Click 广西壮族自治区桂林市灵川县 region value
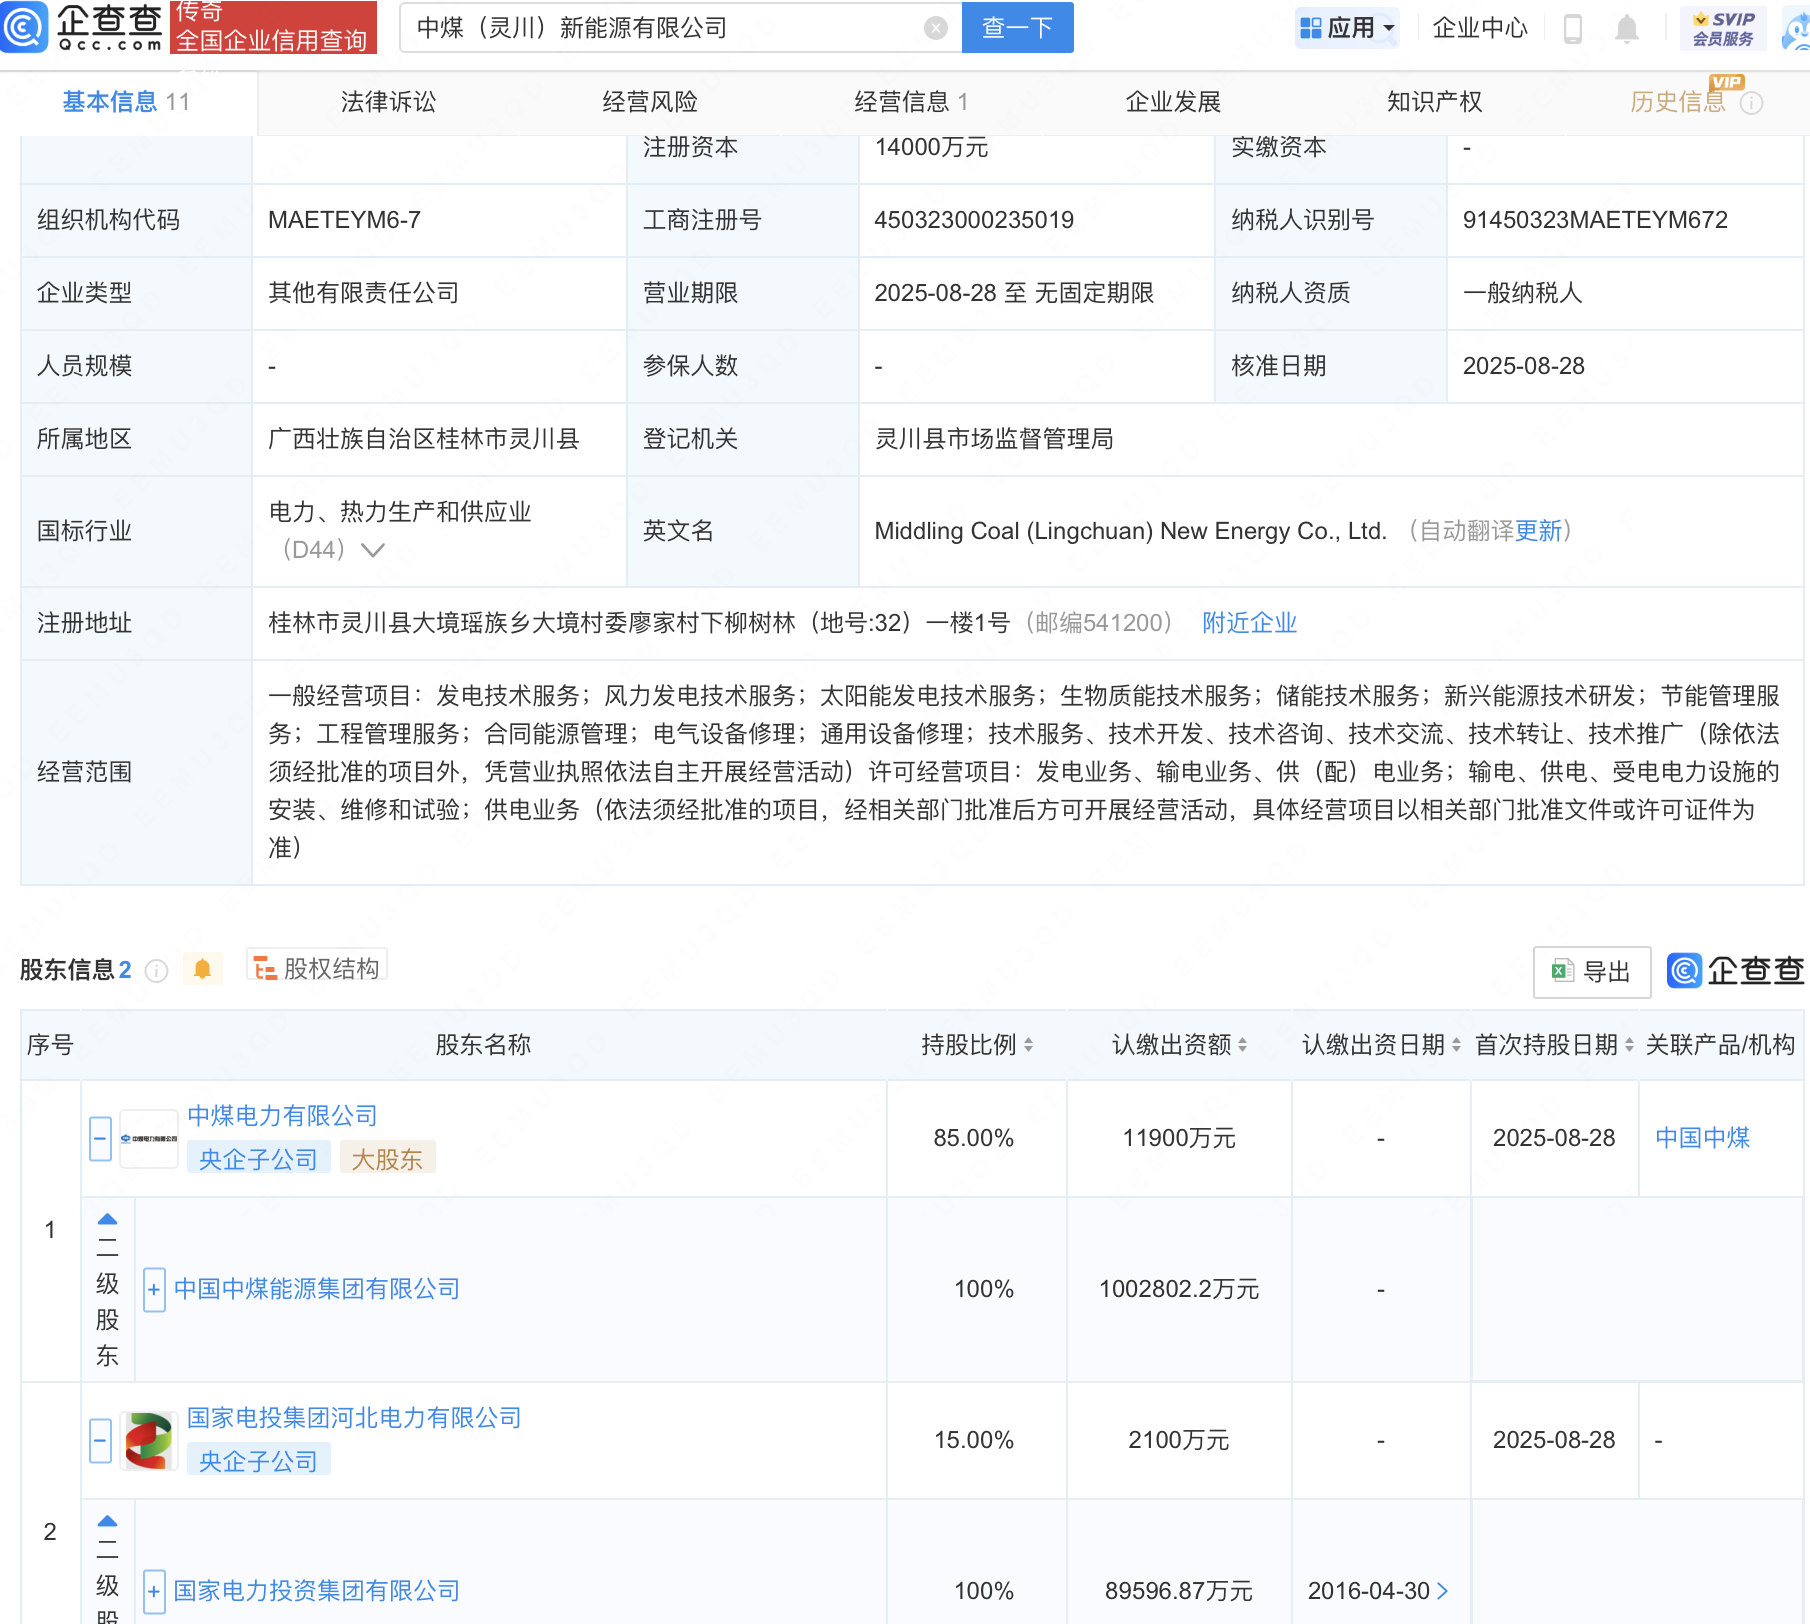 coord(424,439)
